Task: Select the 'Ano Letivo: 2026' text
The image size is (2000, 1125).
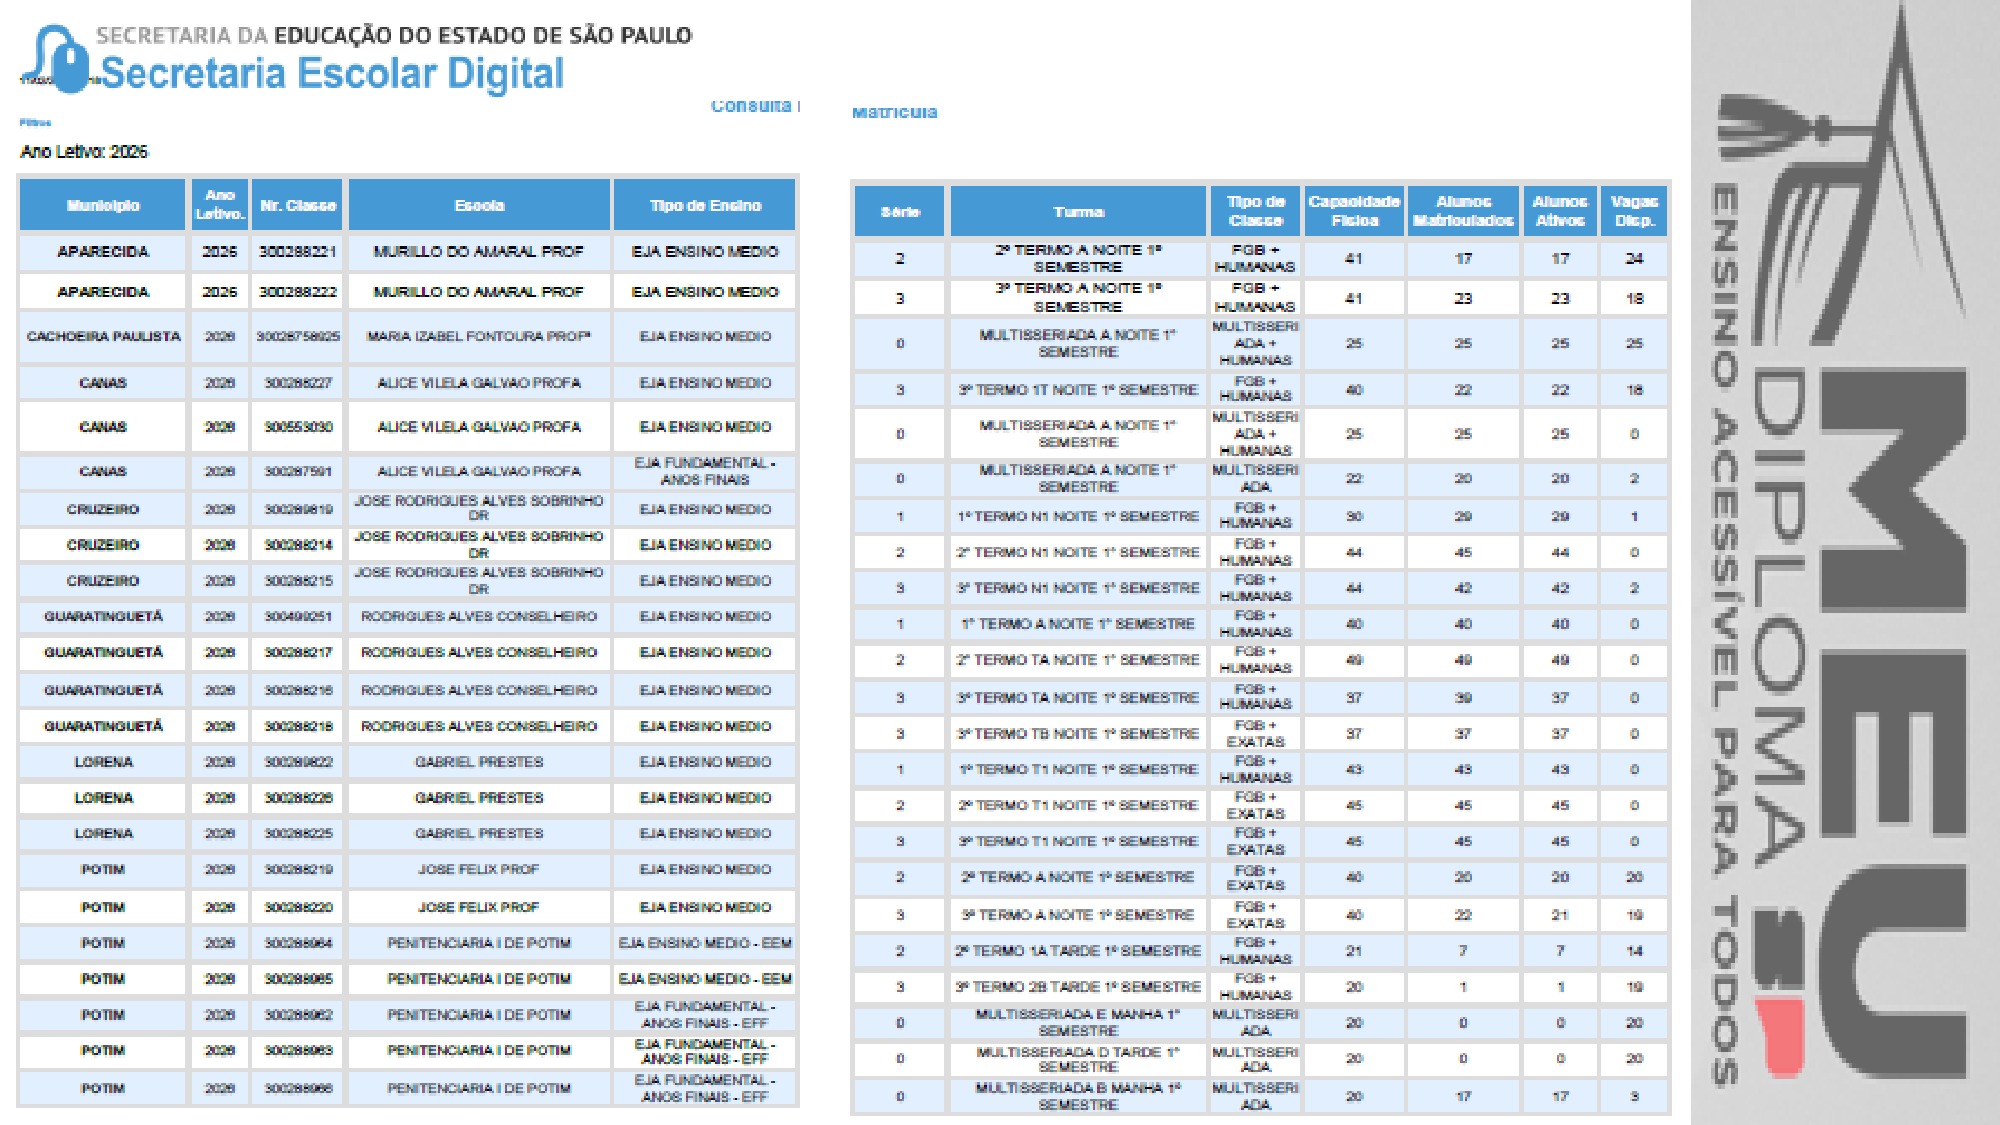Action: [84, 152]
